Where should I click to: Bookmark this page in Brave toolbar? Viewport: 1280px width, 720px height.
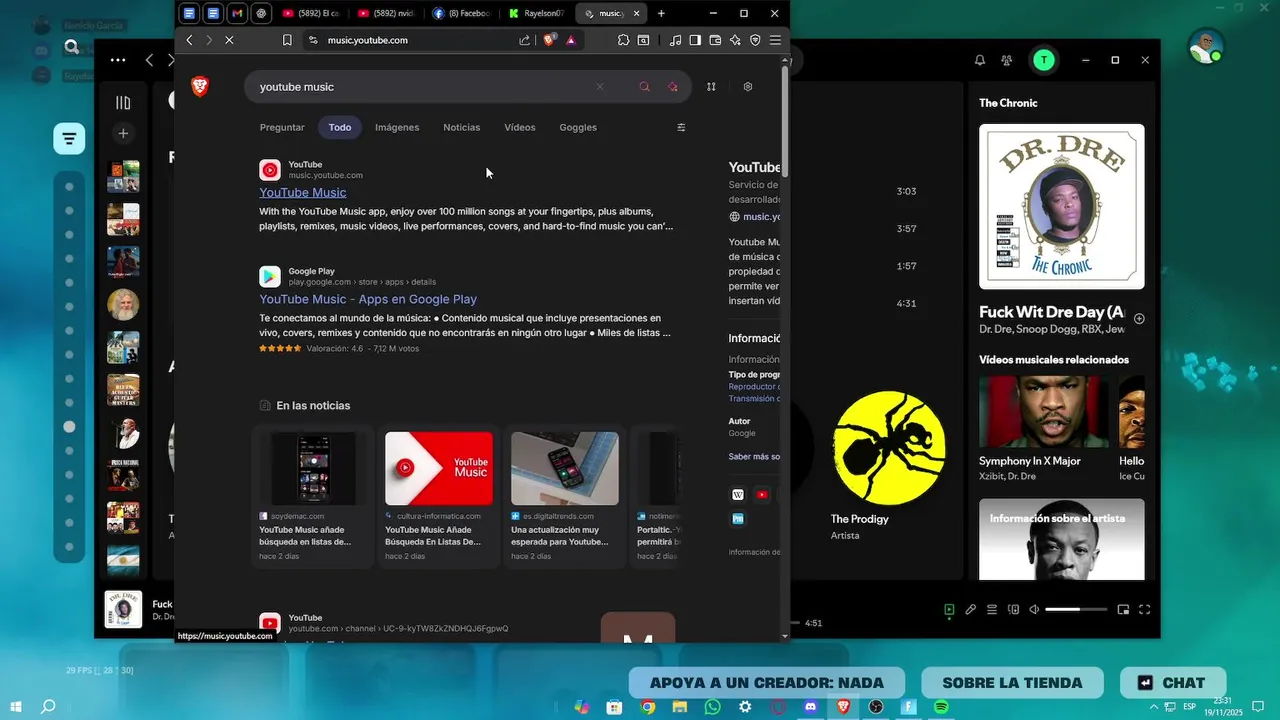(x=287, y=40)
